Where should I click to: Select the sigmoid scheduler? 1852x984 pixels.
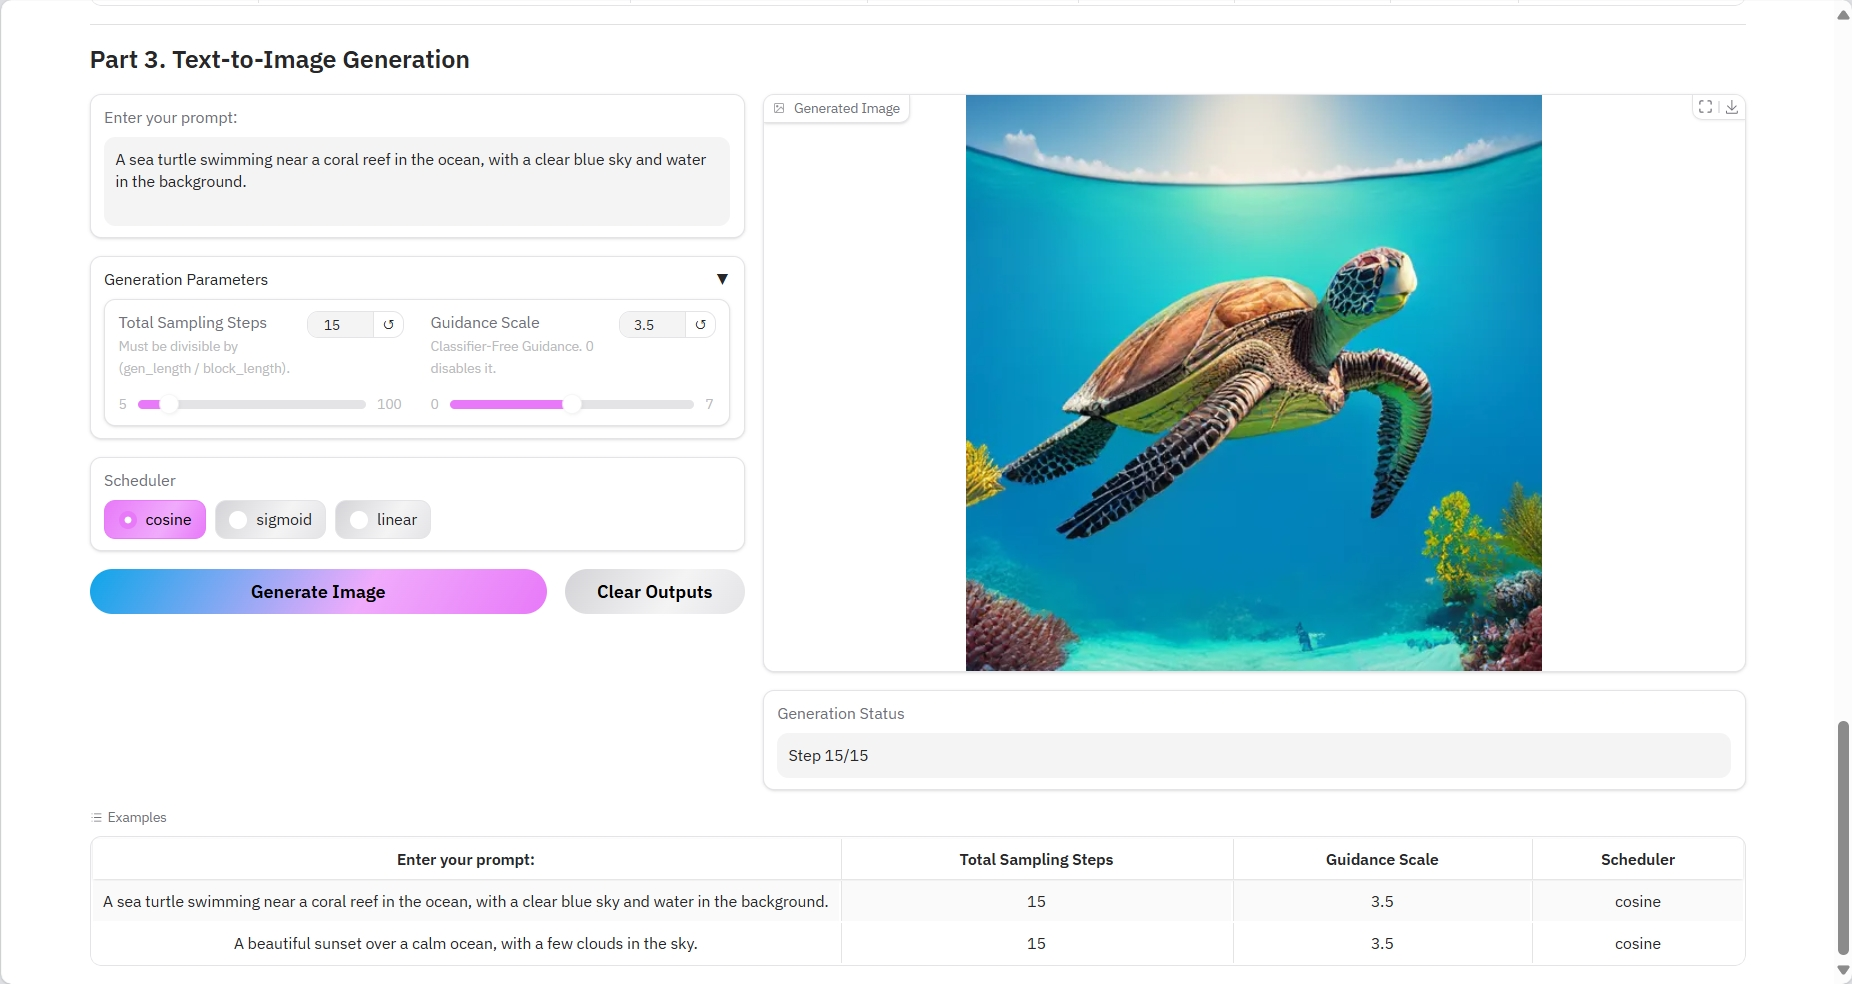(x=270, y=520)
